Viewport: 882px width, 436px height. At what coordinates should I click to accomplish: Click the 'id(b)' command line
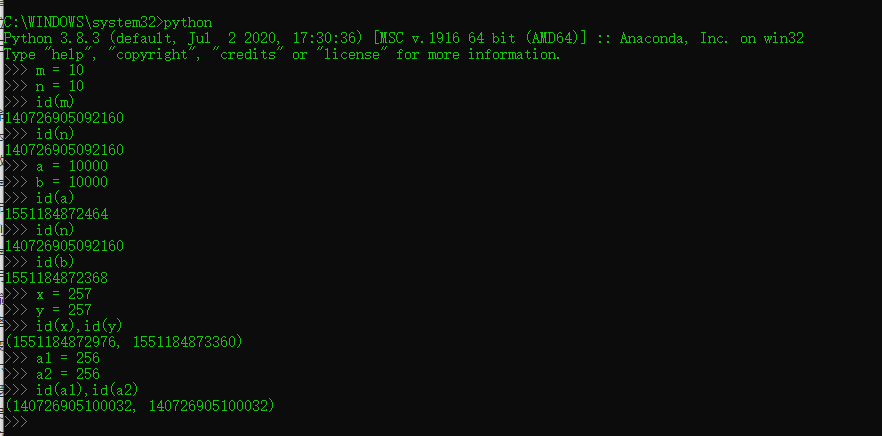coord(39,262)
